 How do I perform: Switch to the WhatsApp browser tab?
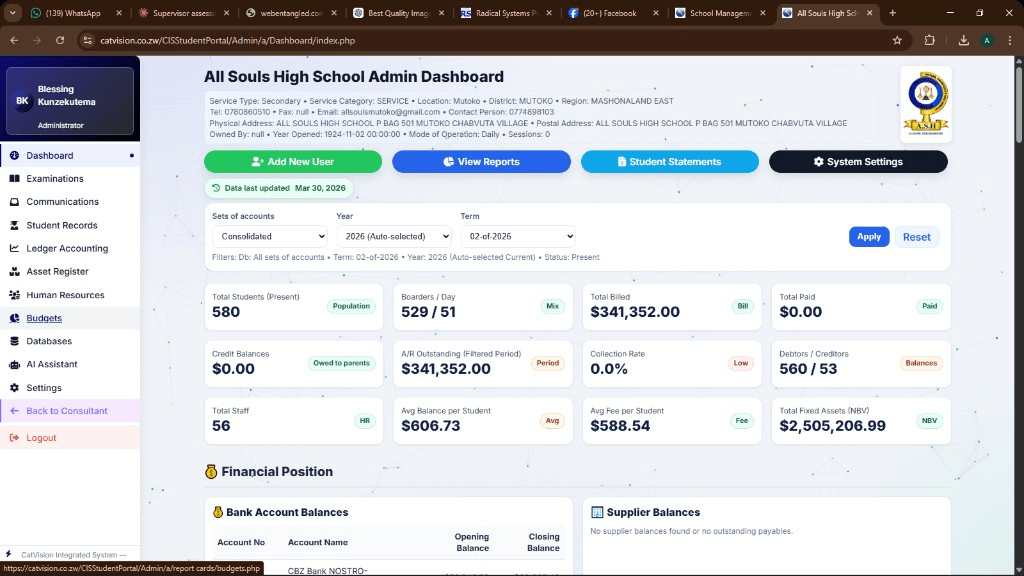click(x=73, y=13)
